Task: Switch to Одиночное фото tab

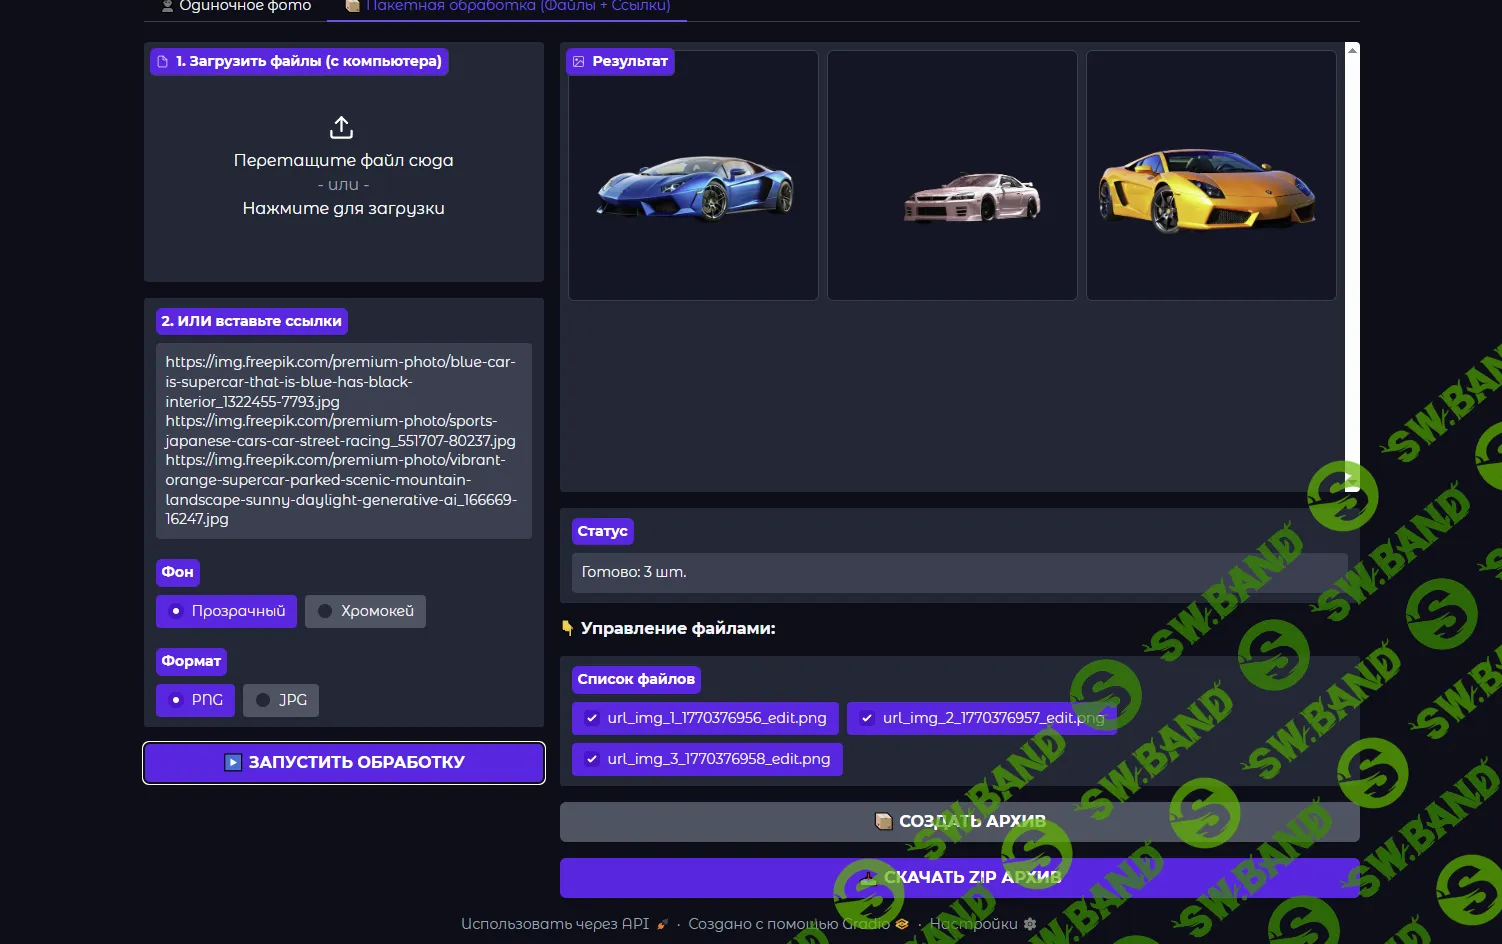Action: [237, 7]
